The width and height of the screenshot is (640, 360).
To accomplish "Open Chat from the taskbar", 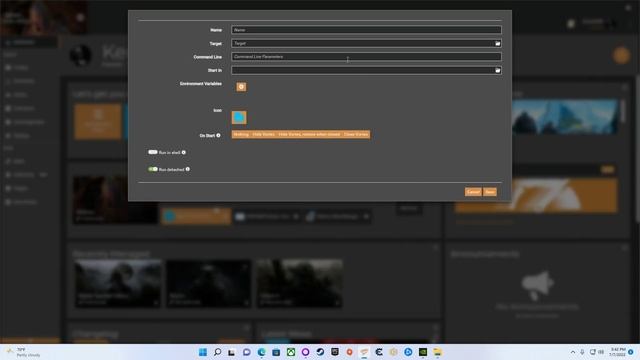I will click(x=247, y=352).
